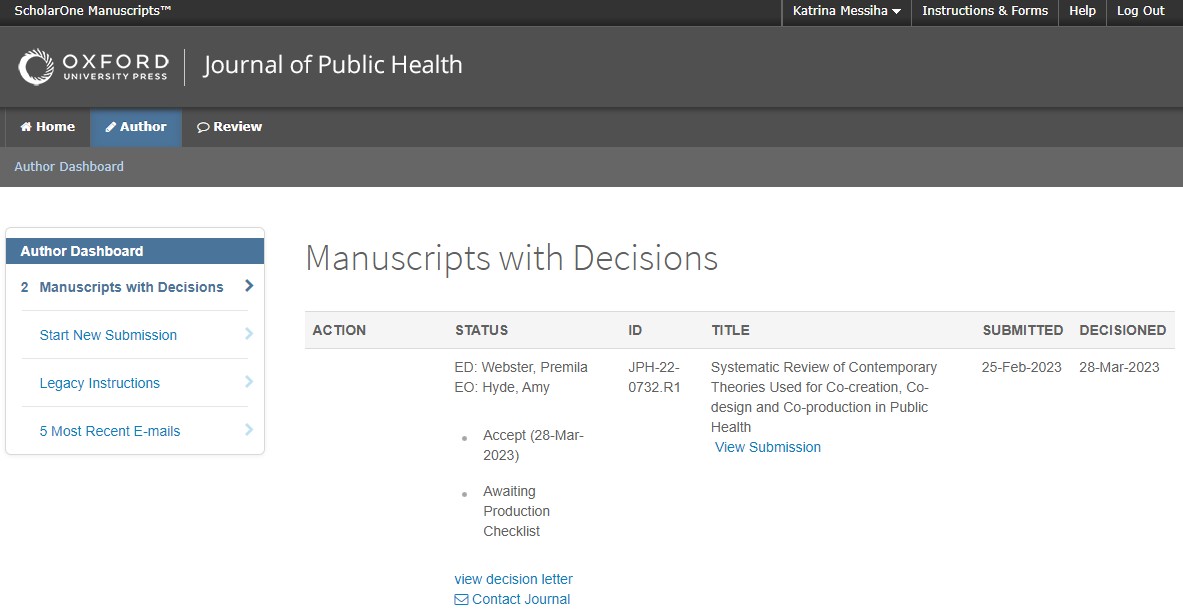The width and height of the screenshot is (1183, 616).
Task: Click the Systematic Review manuscript title
Action: click(823, 397)
